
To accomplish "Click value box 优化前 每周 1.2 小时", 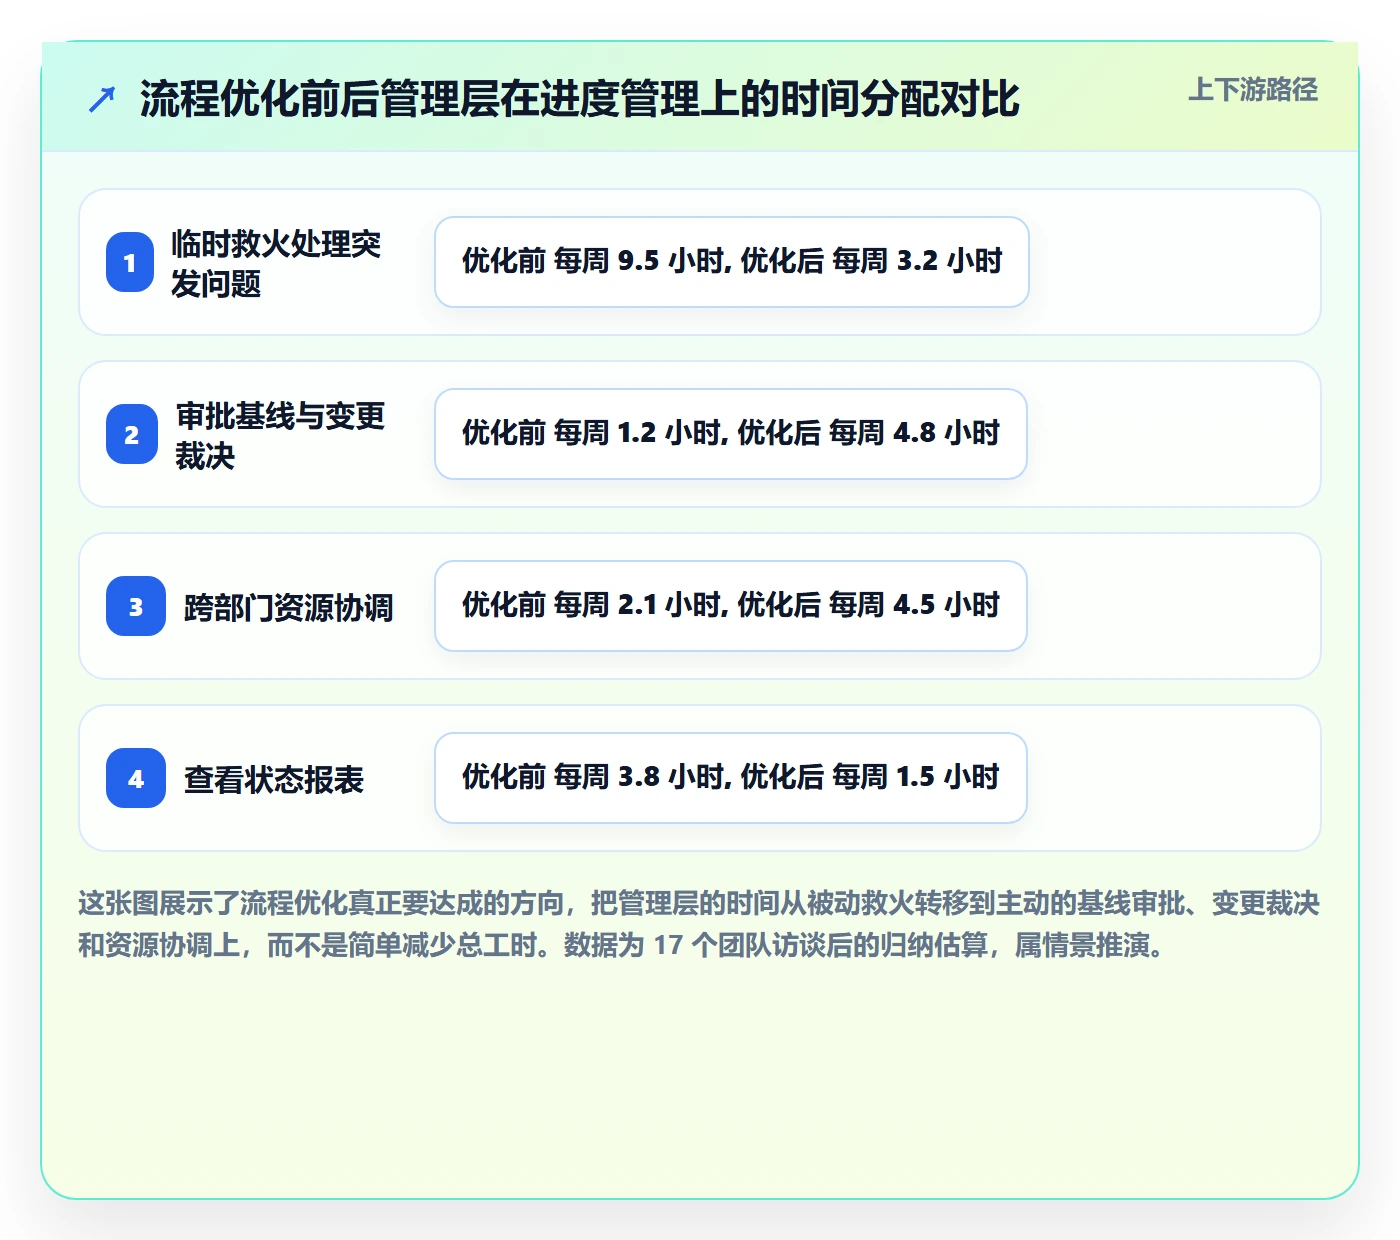I will point(731,434).
